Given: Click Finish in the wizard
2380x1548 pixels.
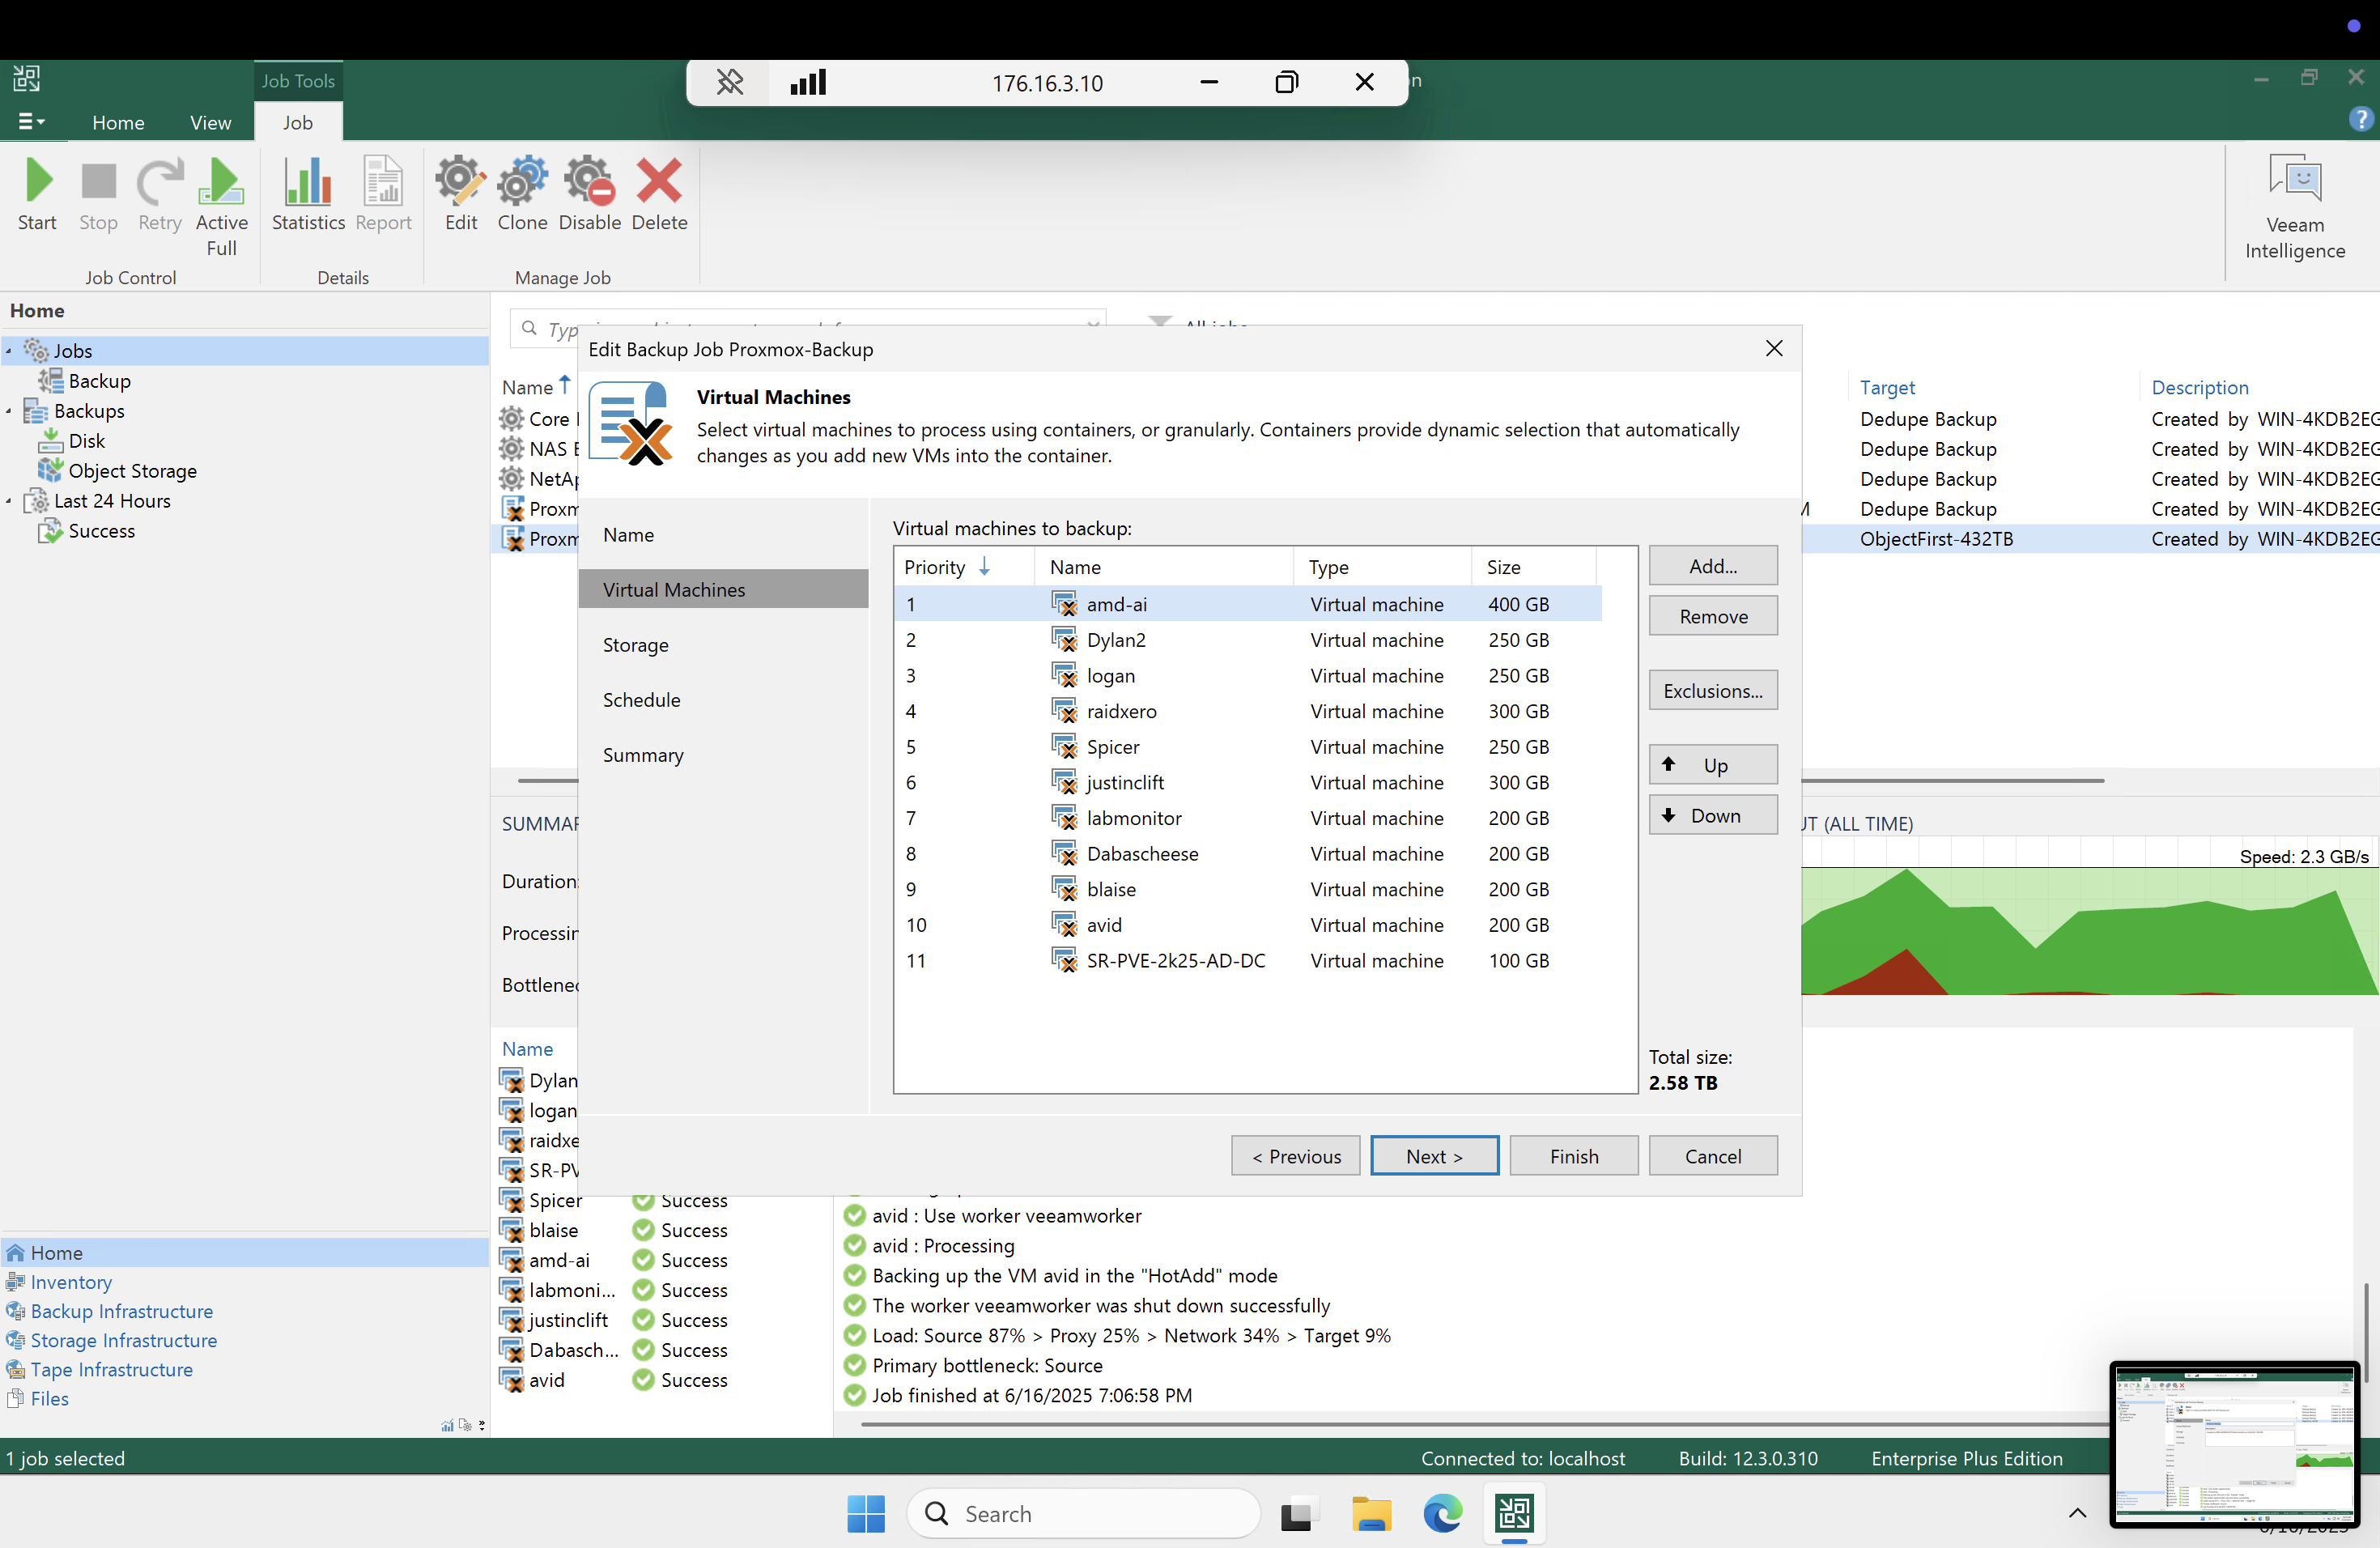Looking at the screenshot, I should (x=1574, y=1156).
